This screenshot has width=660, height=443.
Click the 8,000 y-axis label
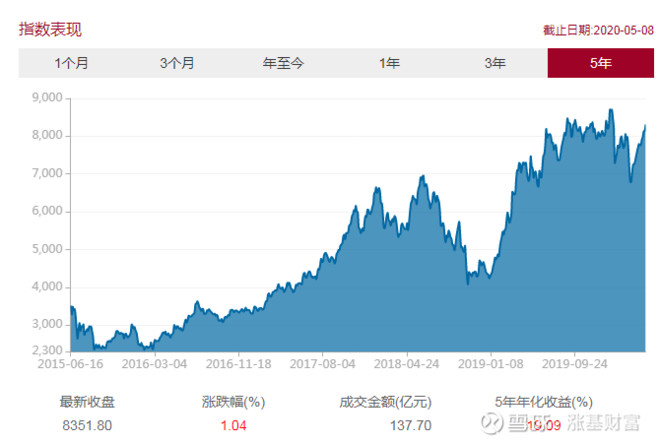coord(47,135)
